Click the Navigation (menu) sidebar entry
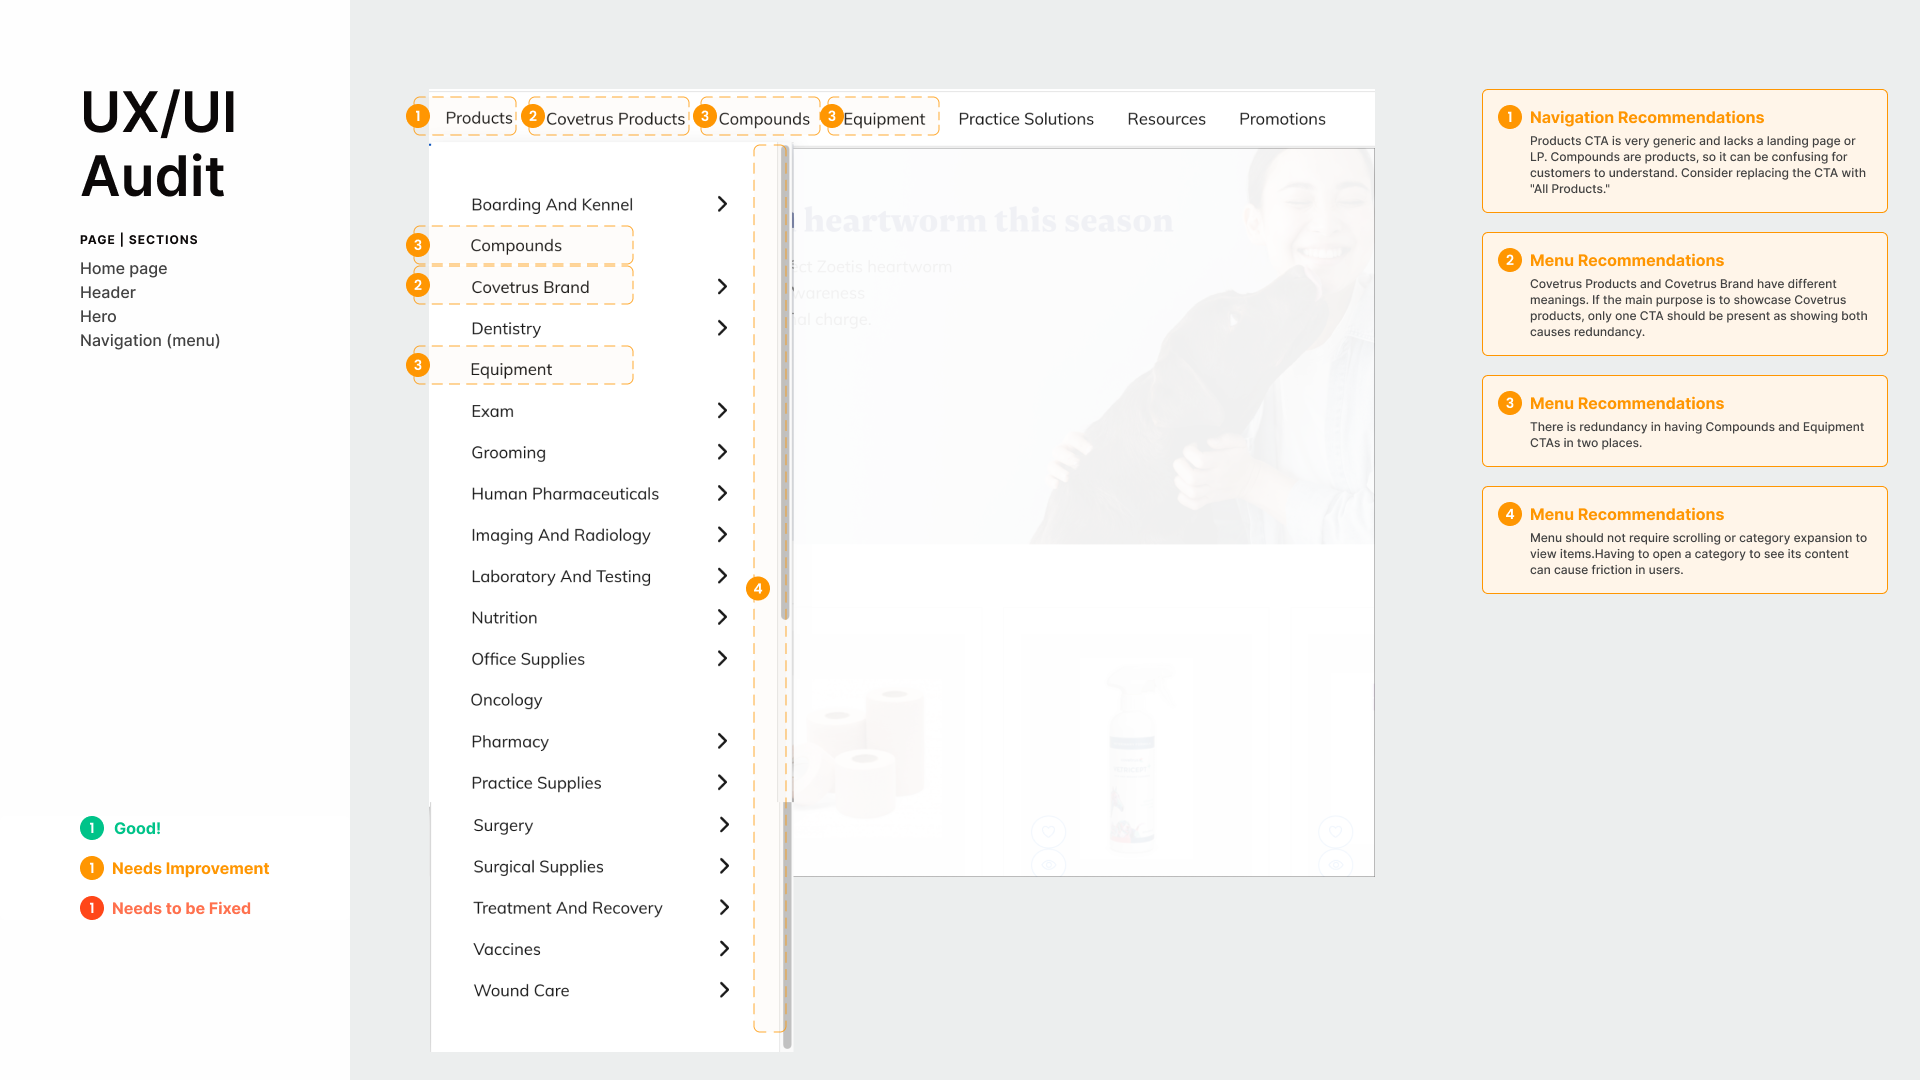The width and height of the screenshot is (1920, 1080). [x=150, y=340]
